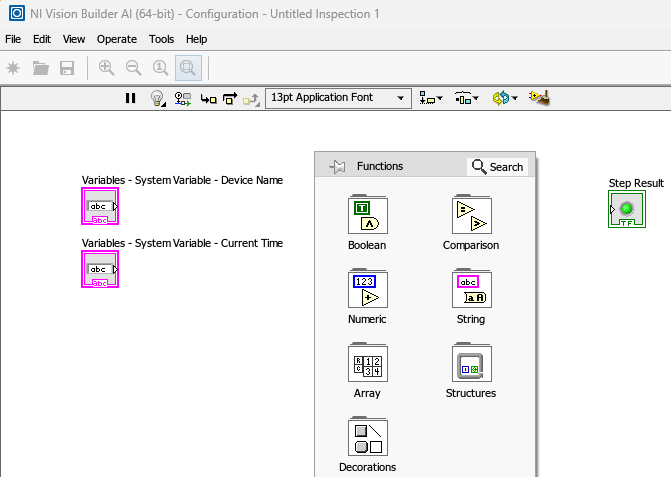This screenshot has width=671, height=477.
Task: Click the Search button in Functions palette
Action: coord(497,166)
